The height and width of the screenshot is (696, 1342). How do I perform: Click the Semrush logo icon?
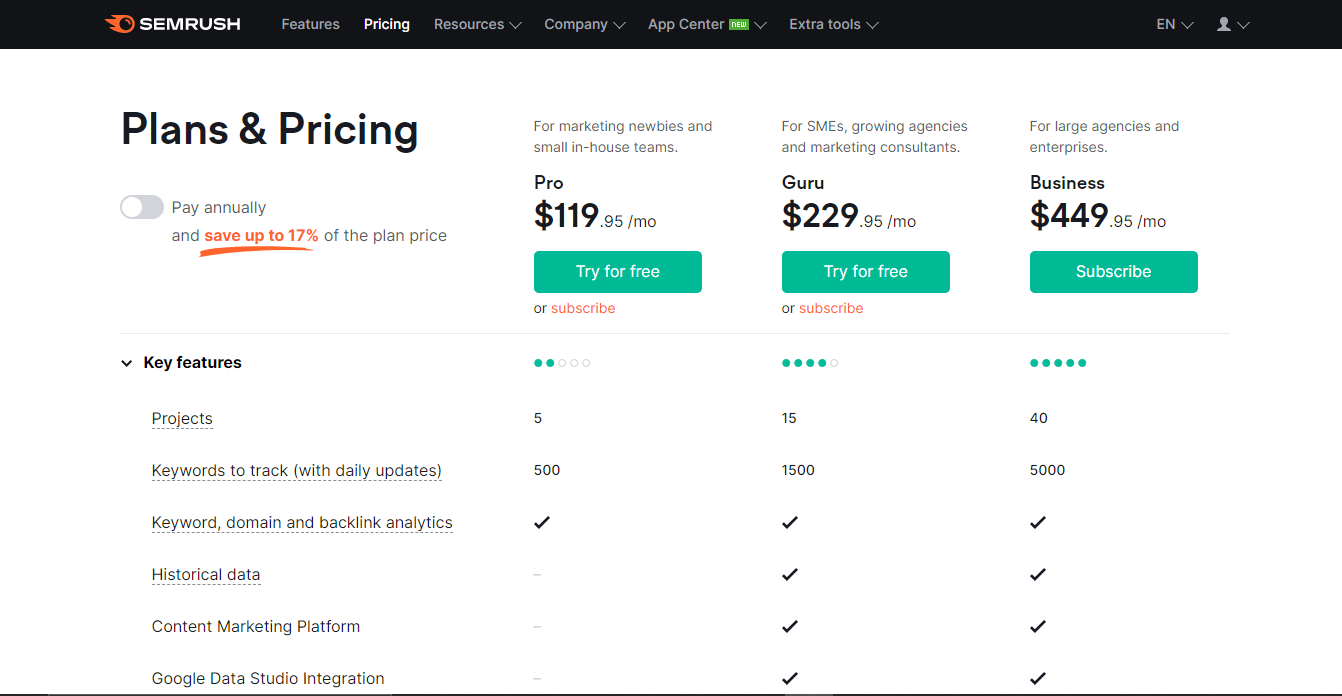point(120,24)
